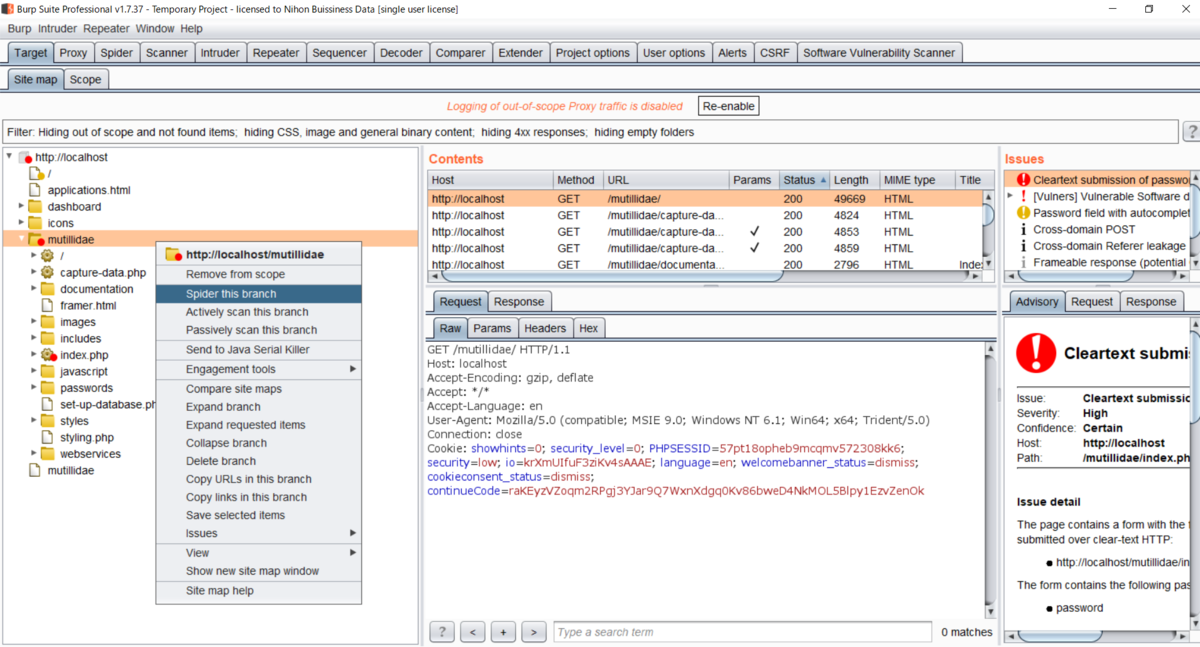
Task: Click the Vulners vulnerable software issue icon
Action: (1023, 197)
